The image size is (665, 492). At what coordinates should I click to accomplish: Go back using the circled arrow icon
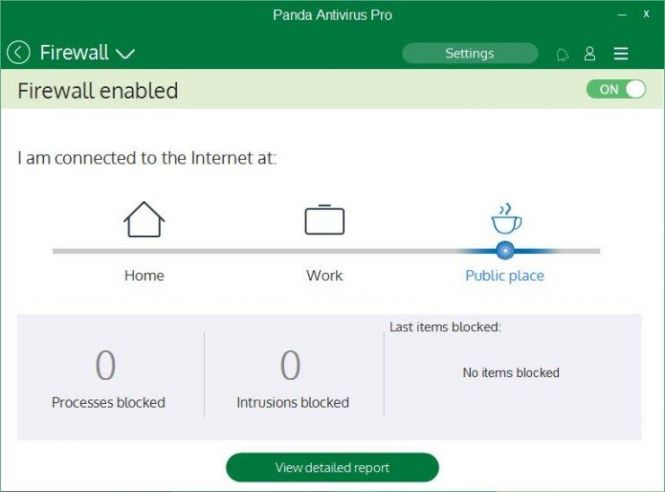point(18,53)
